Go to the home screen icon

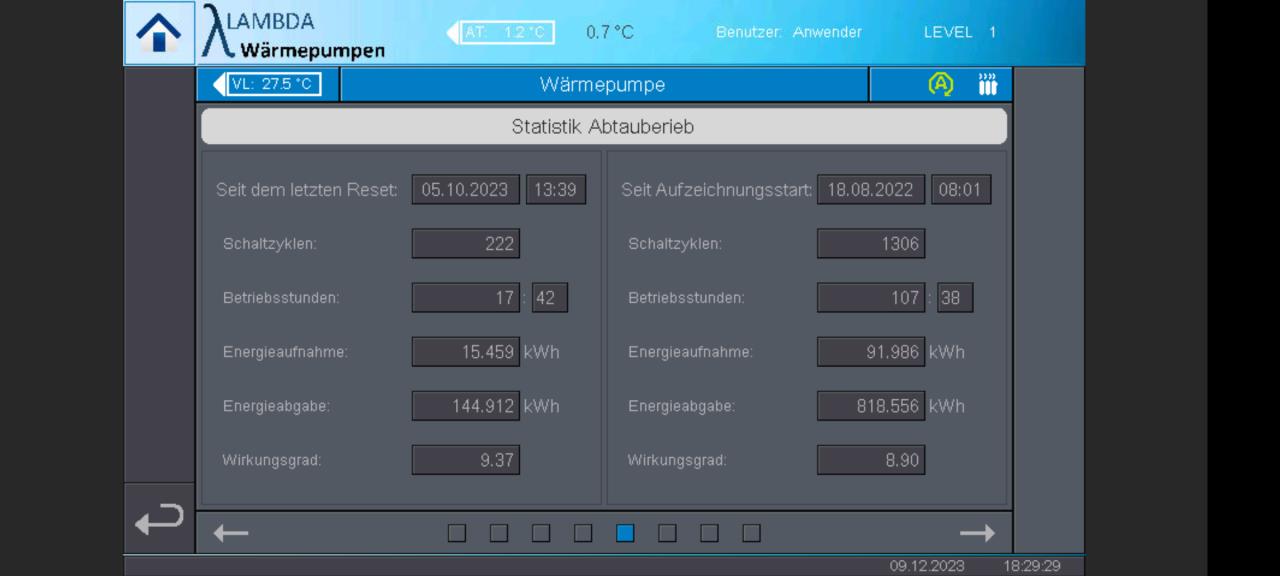(x=159, y=33)
